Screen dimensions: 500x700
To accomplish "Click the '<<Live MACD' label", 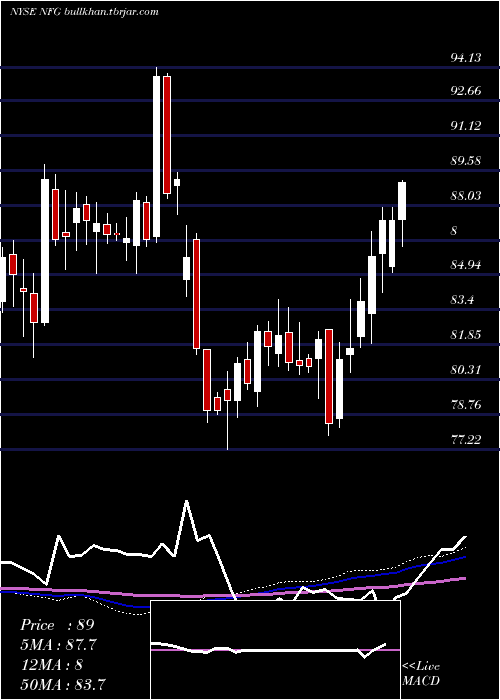I will pos(421,673).
